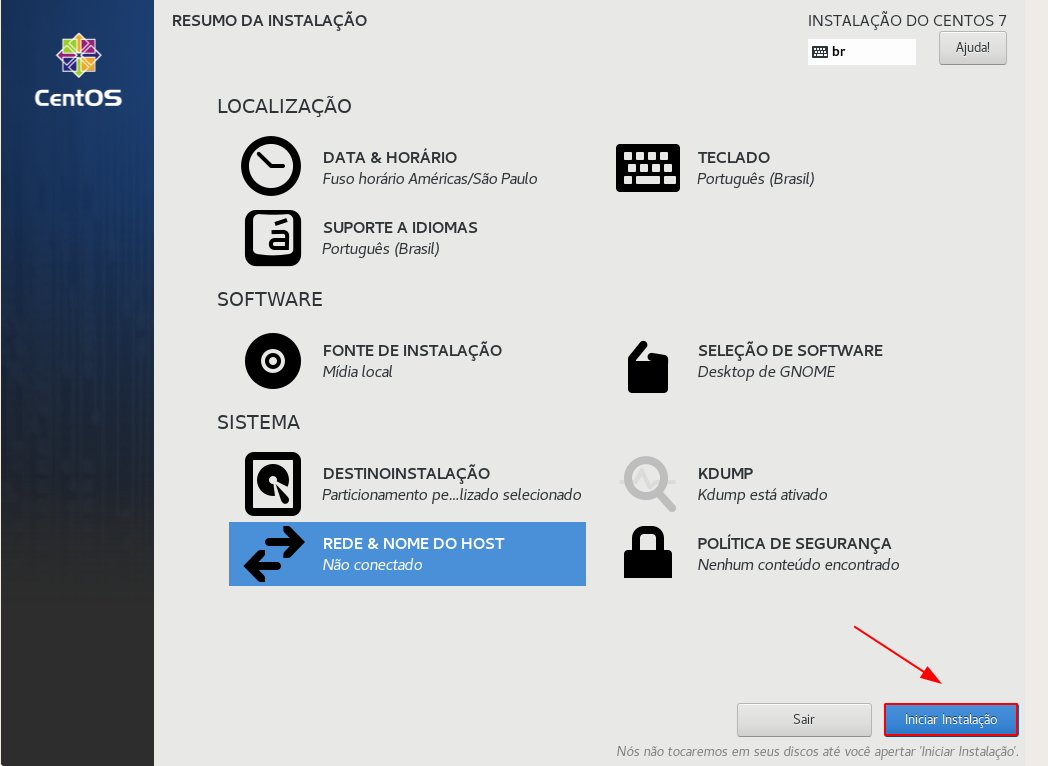1048x766 pixels.
Task: Open the SUPORTE A IDIOMAS label
Action: click(x=400, y=228)
